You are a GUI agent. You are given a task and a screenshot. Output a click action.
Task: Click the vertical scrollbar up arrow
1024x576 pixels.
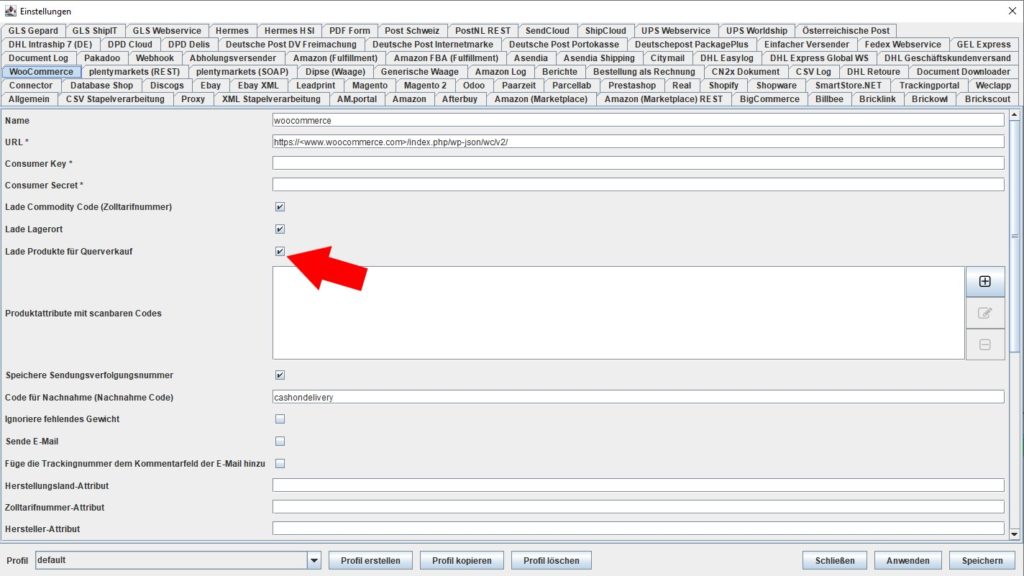click(x=1014, y=115)
